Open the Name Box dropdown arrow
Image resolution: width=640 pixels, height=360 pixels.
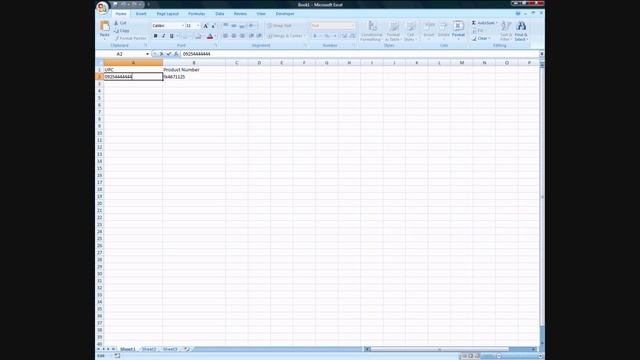147,54
